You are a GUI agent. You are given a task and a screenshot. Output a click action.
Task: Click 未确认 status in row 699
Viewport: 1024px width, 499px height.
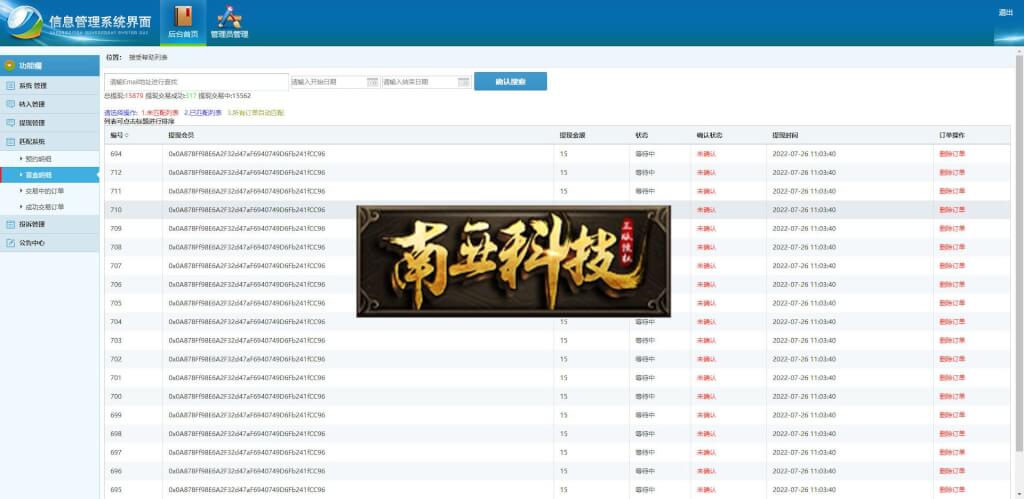pyautogui.click(x=706, y=415)
